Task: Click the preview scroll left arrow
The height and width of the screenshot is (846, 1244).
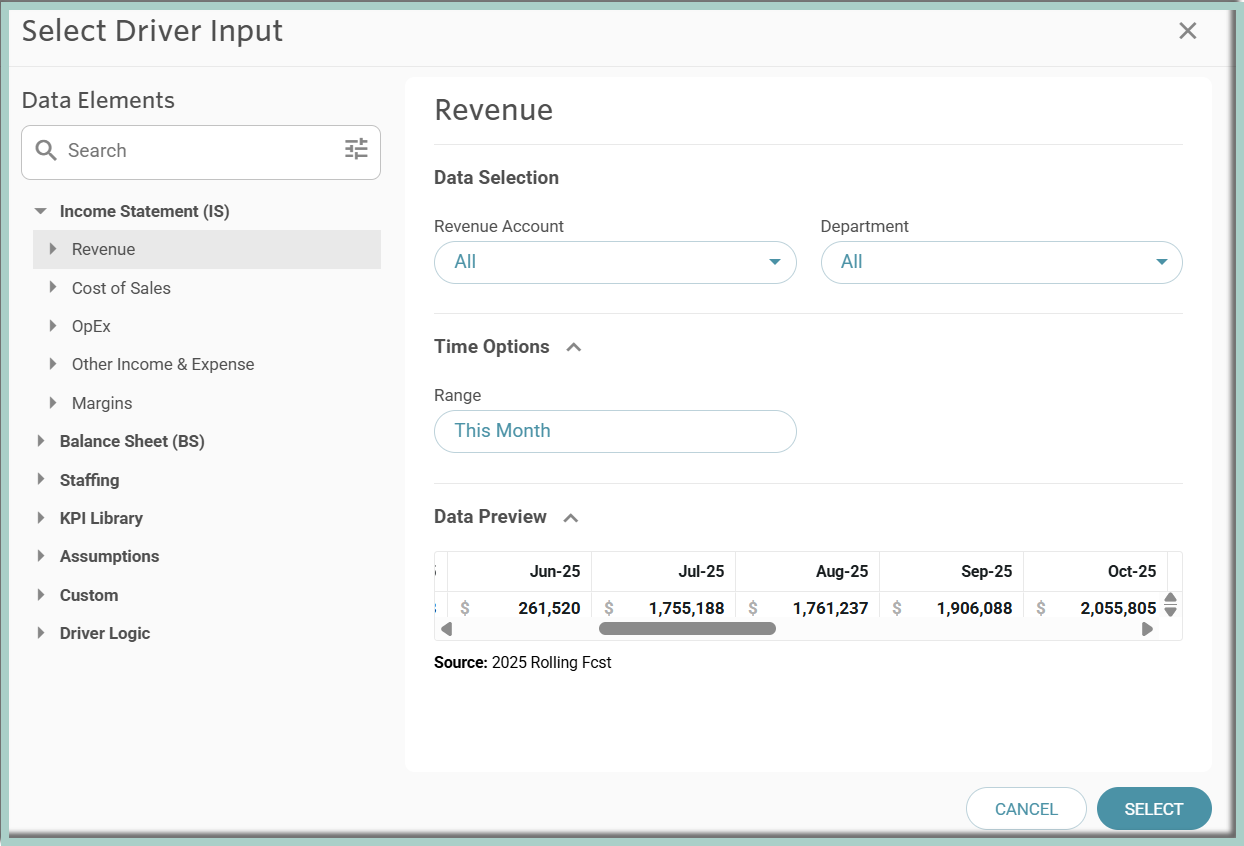Action: tap(446, 629)
